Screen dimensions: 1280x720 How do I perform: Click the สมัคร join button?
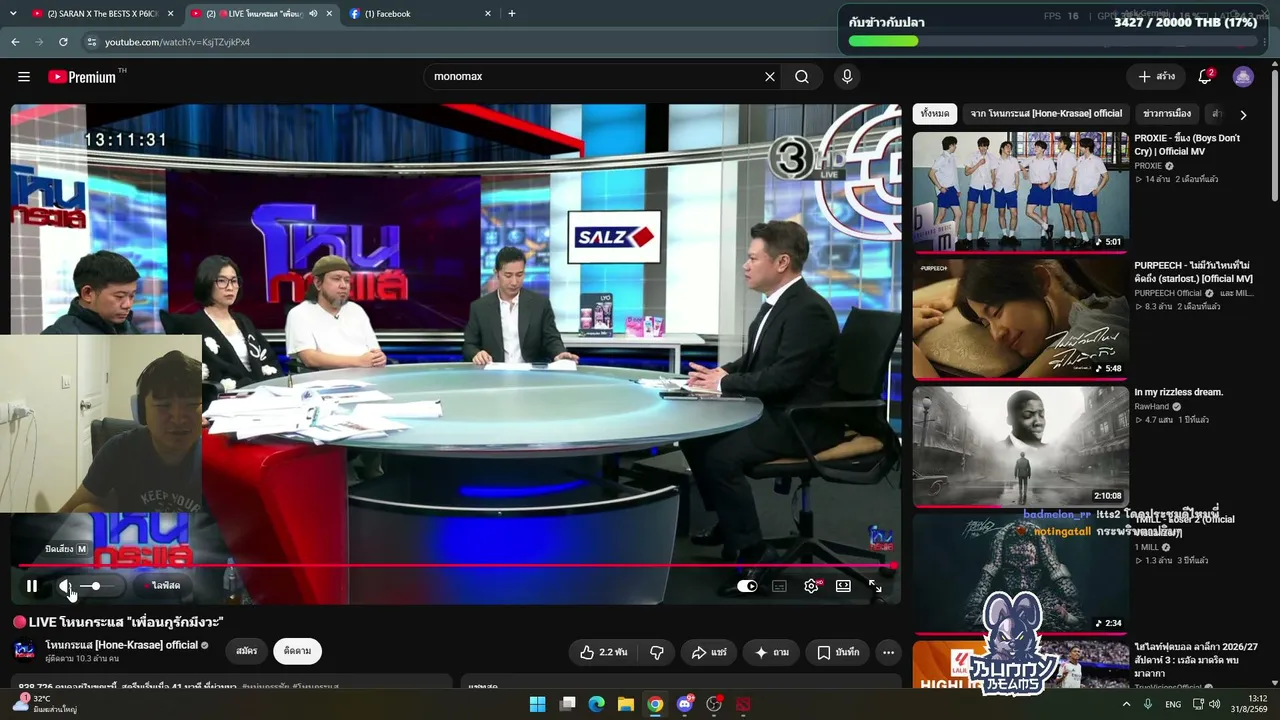(247, 651)
